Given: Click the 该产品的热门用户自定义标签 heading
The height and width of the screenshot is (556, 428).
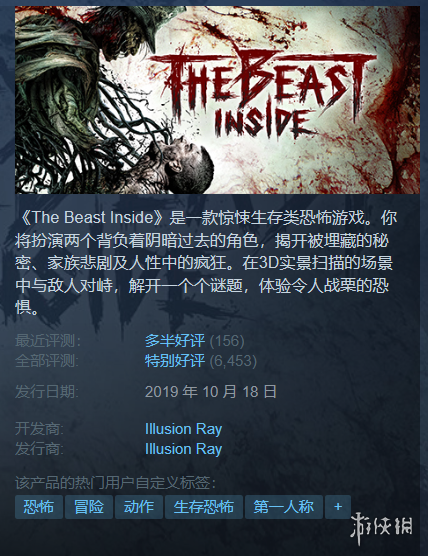Looking at the screenshot, I should pos(116,483).
